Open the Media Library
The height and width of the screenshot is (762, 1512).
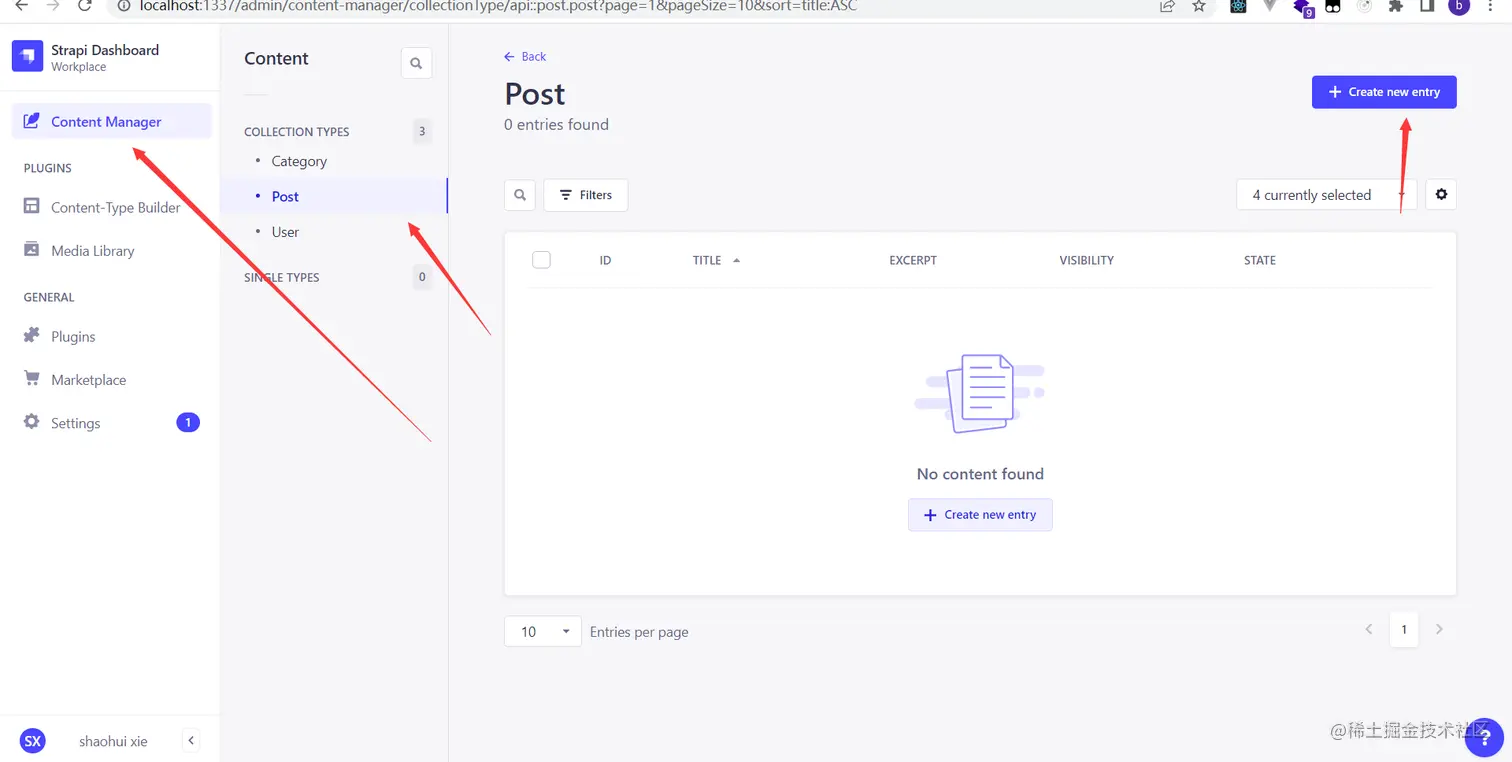93,250
